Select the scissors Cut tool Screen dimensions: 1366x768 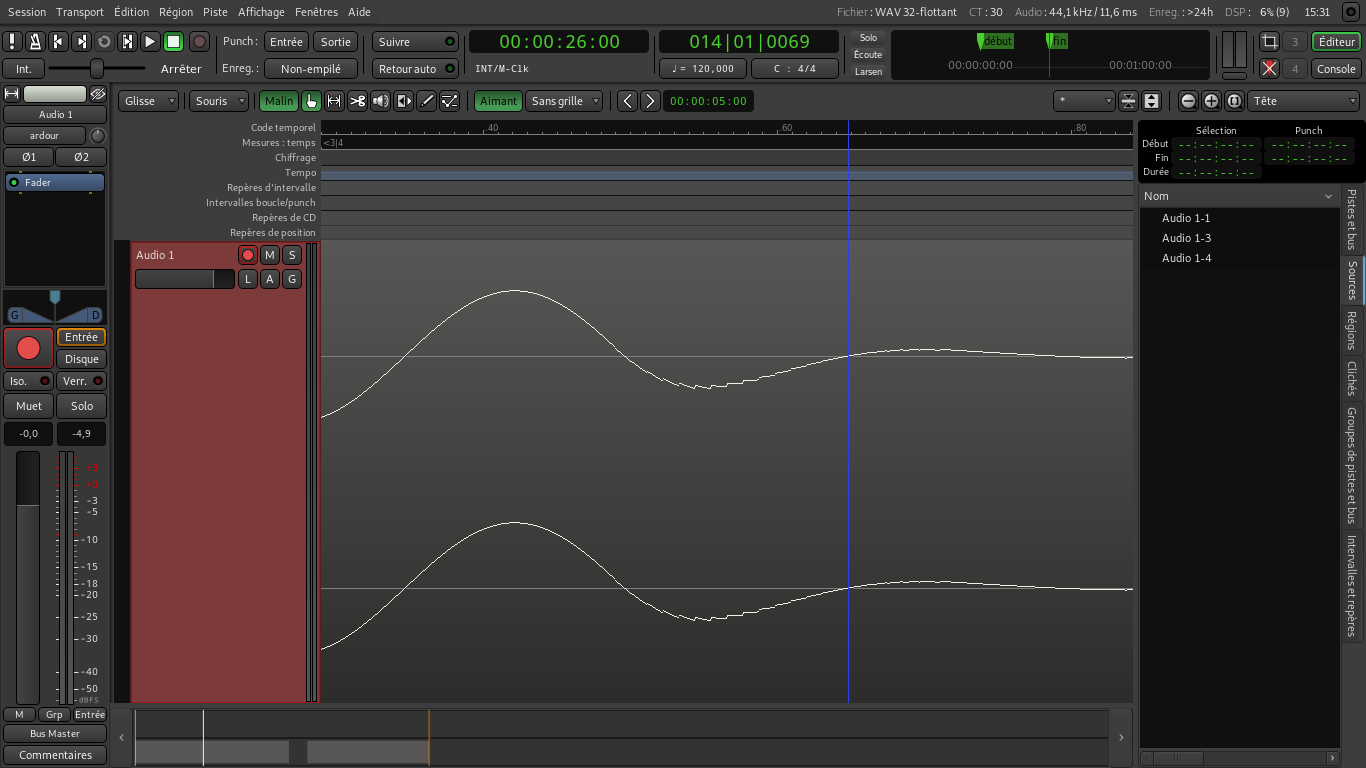coord(357,101)
